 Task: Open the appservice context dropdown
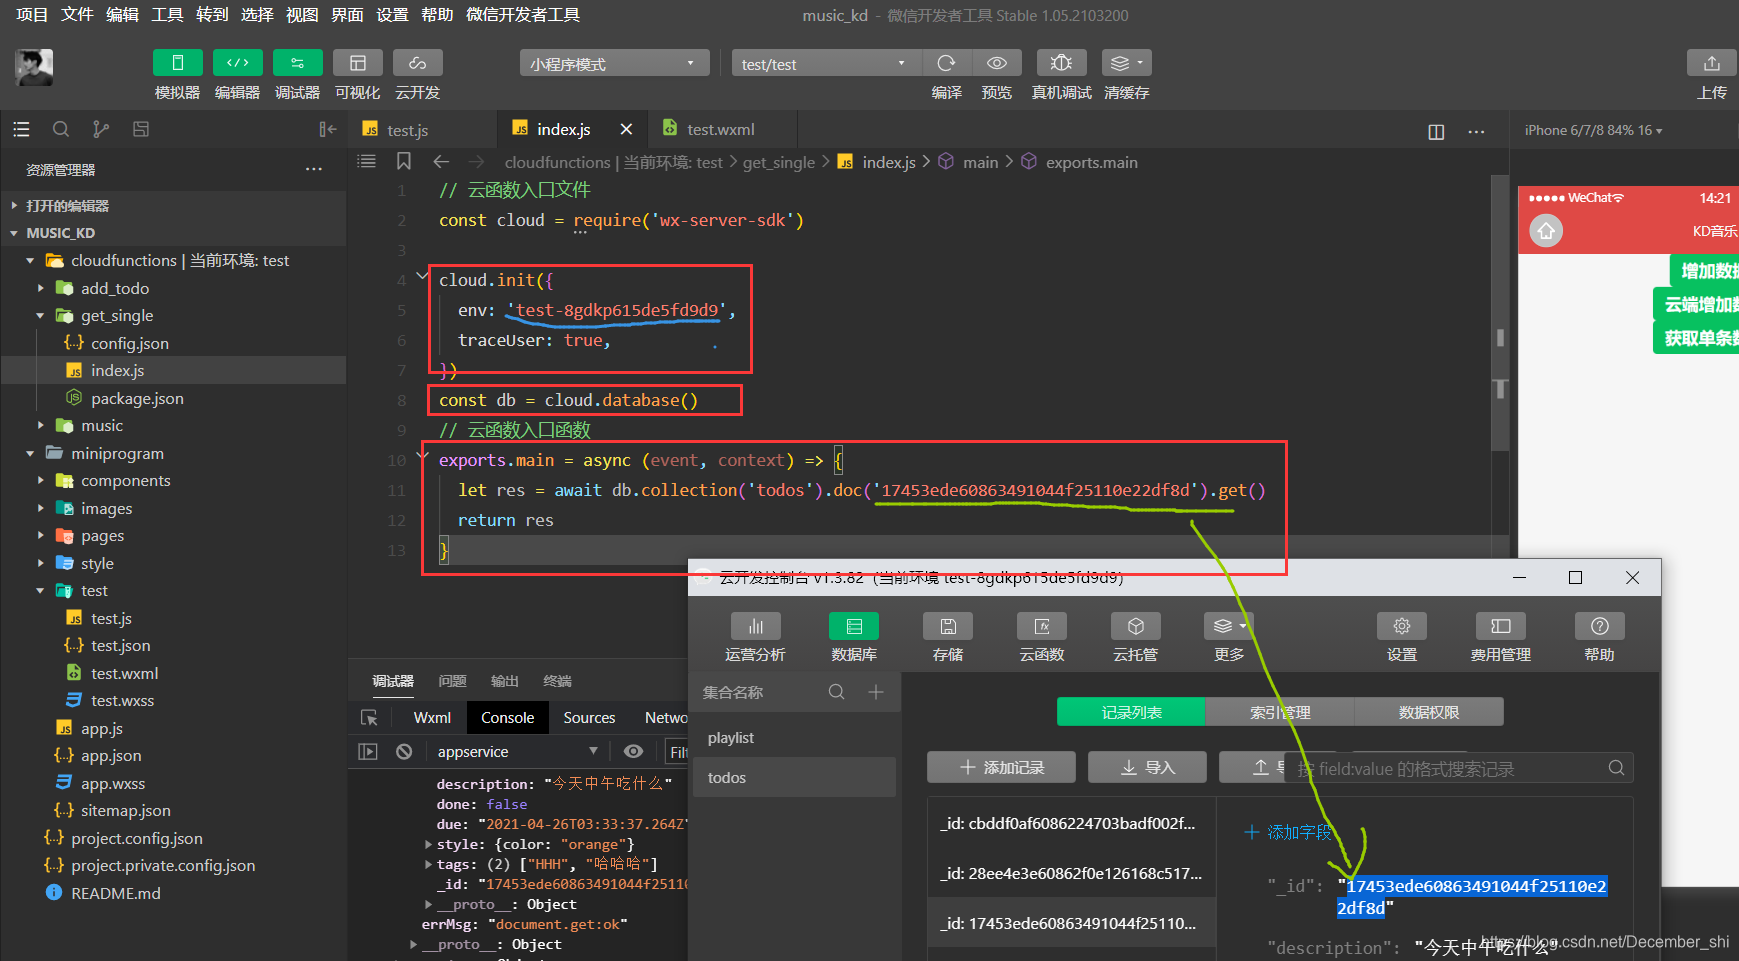tap(518, 751)
